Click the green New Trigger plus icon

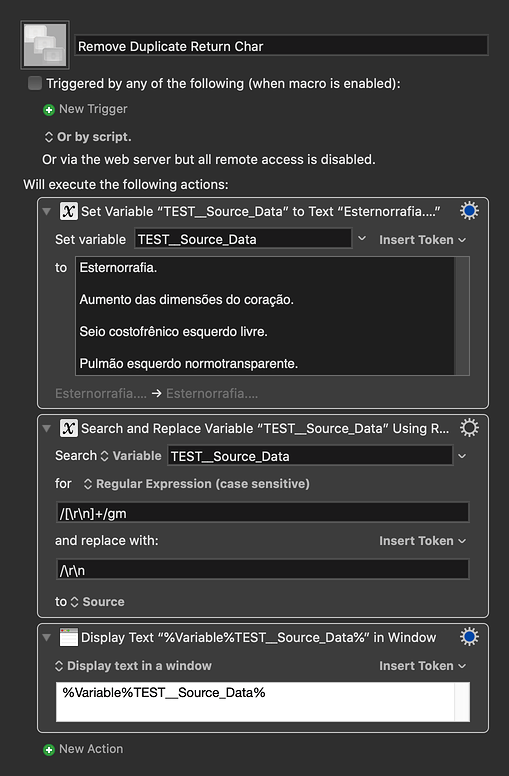[49, 110]
